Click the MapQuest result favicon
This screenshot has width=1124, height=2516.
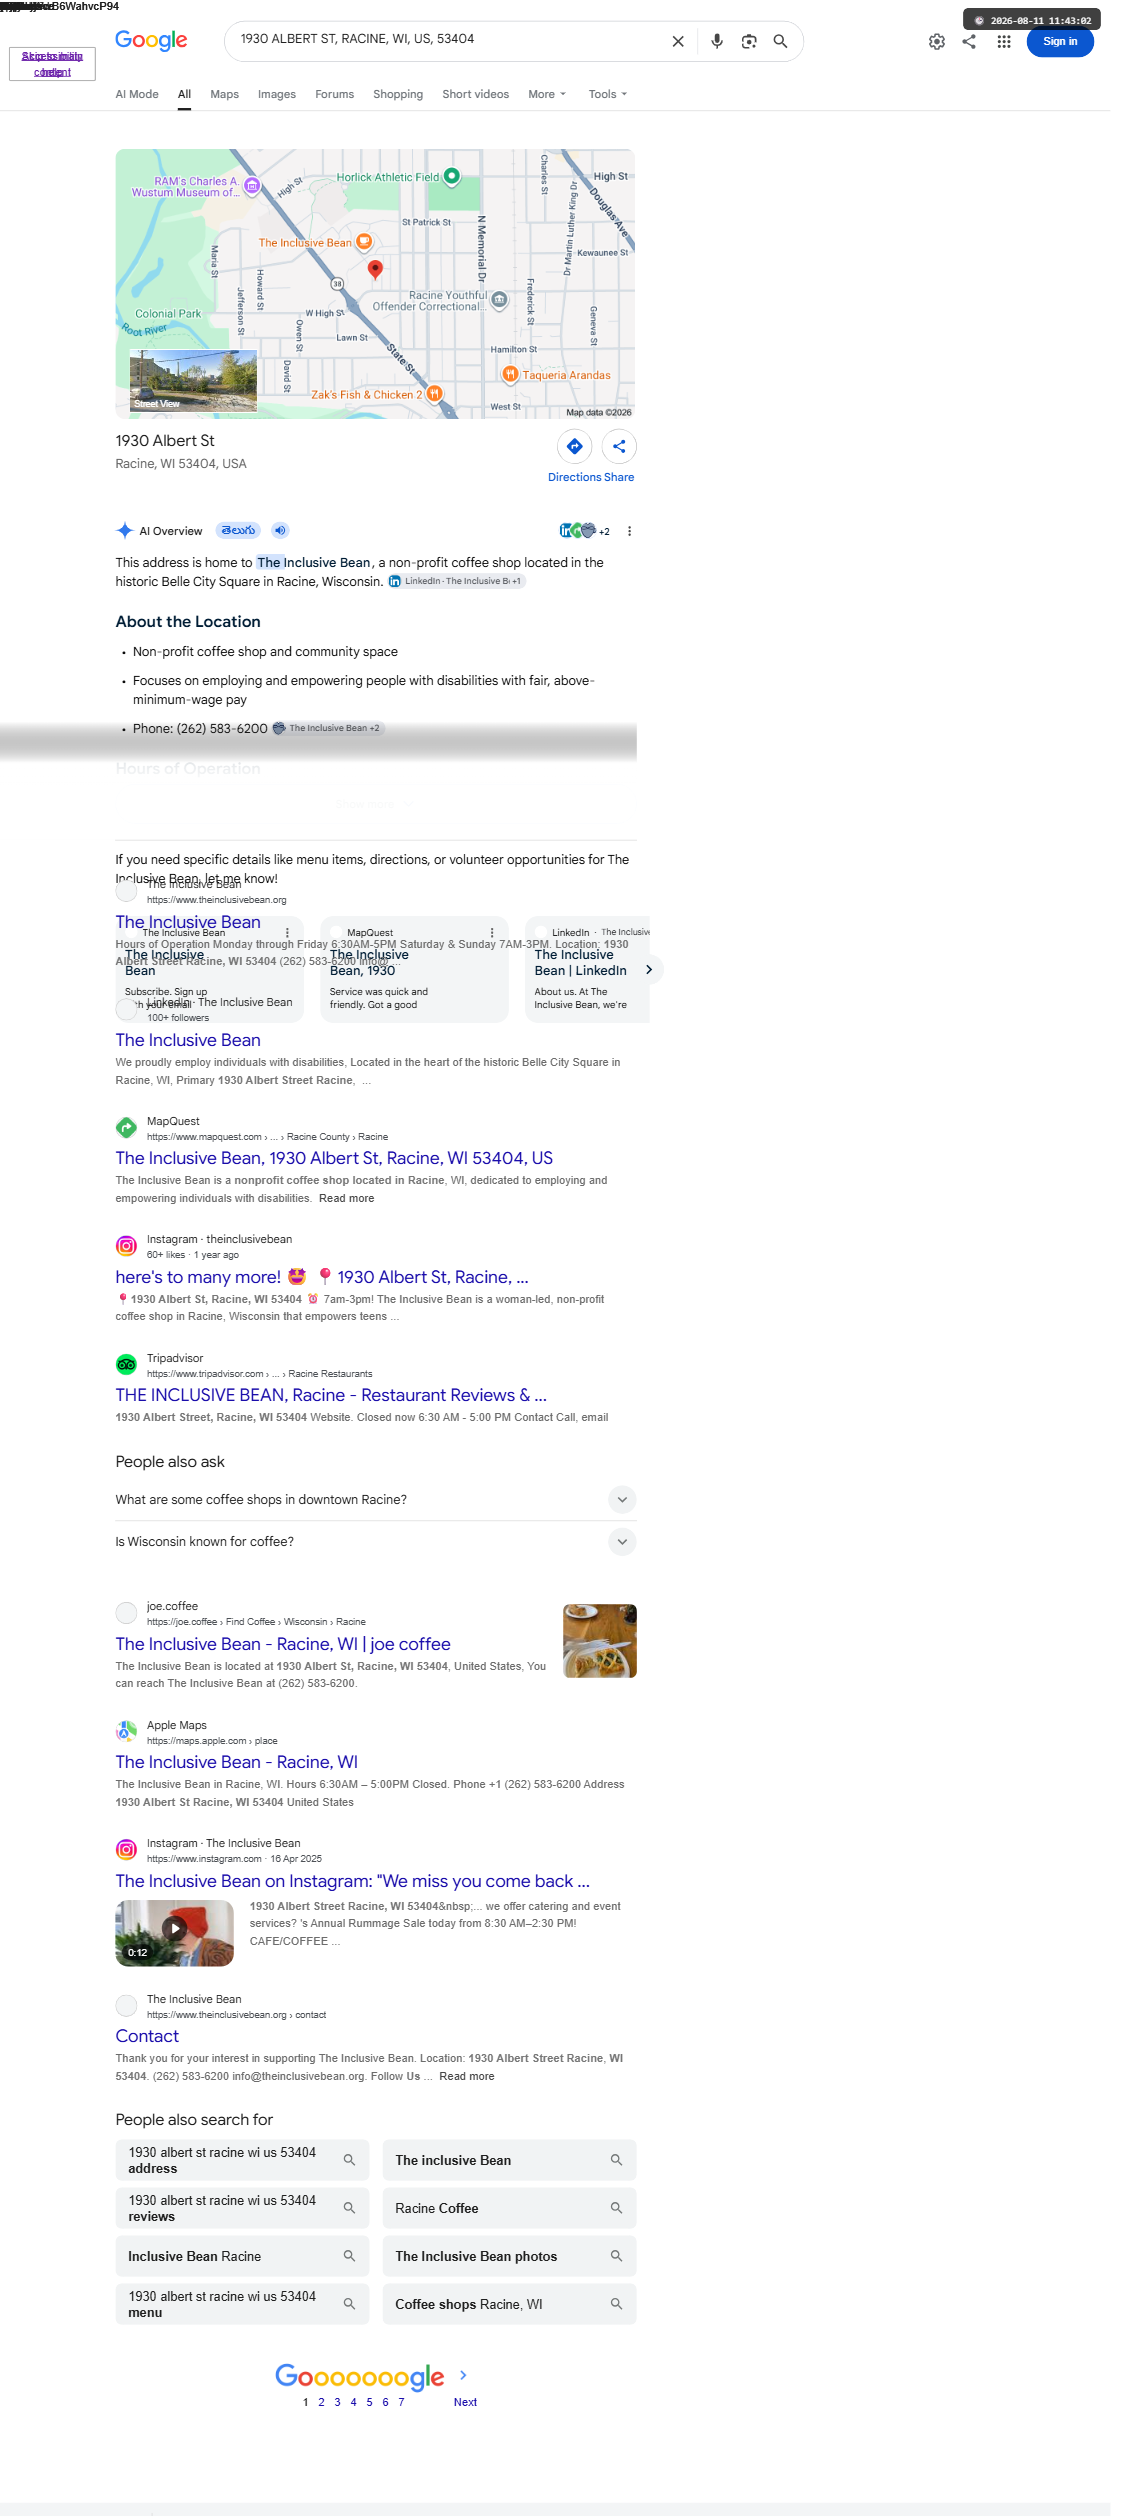click(126, 1128)
